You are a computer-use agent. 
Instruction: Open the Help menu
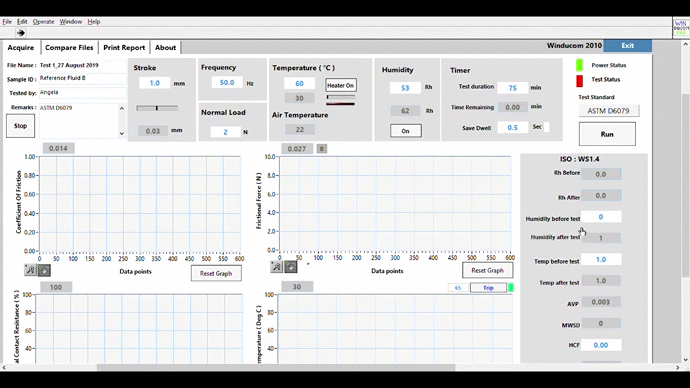click(x=94, y=22)
